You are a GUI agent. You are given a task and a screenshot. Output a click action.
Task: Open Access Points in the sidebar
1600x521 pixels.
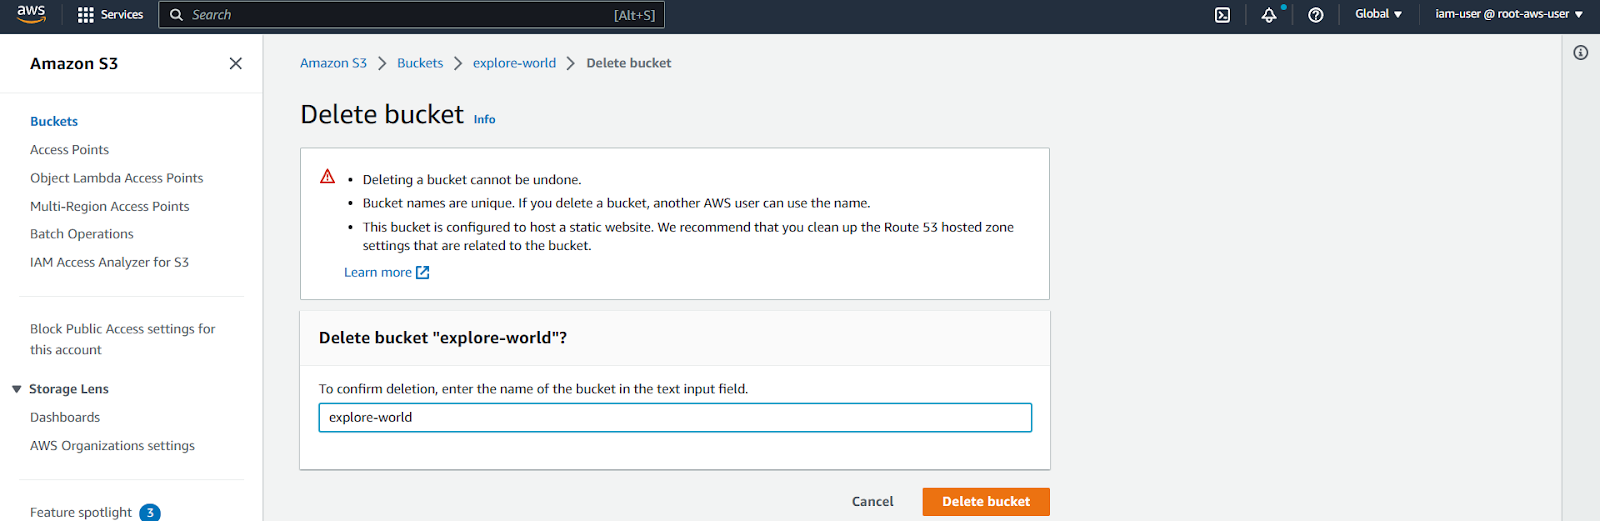coord(69,150)
